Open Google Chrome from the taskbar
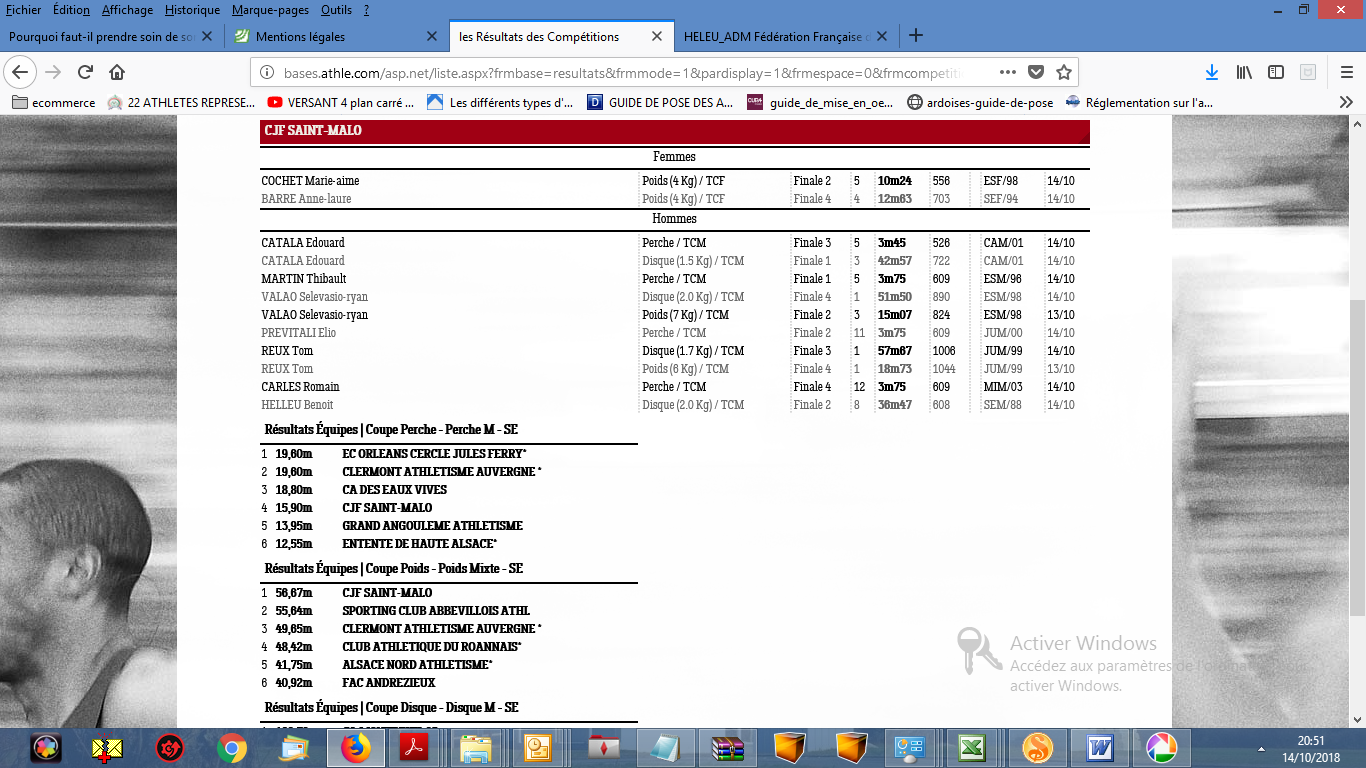 pyautogui.click(x=232, y=747)
